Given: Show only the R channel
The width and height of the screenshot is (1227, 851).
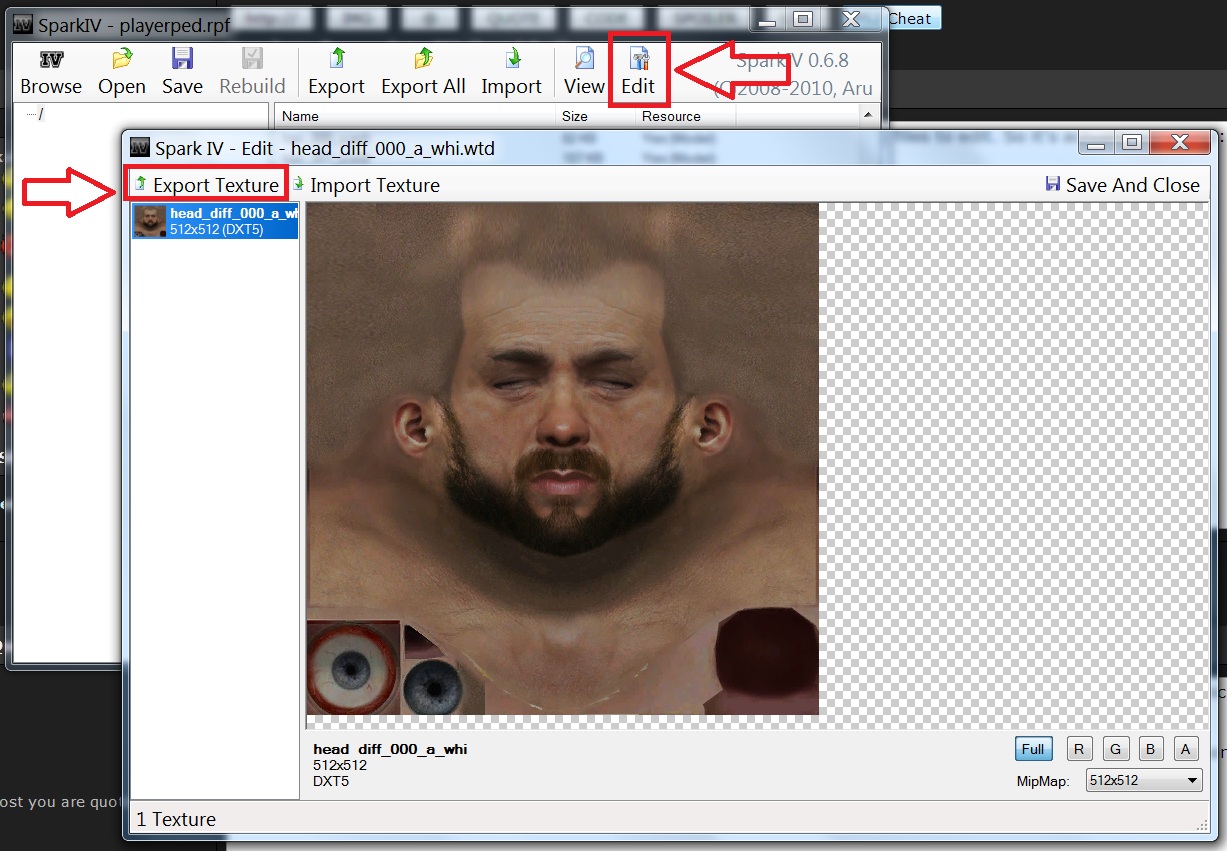Looking at the screenshot, I should pyautogui.click(x=1079, y=749).
